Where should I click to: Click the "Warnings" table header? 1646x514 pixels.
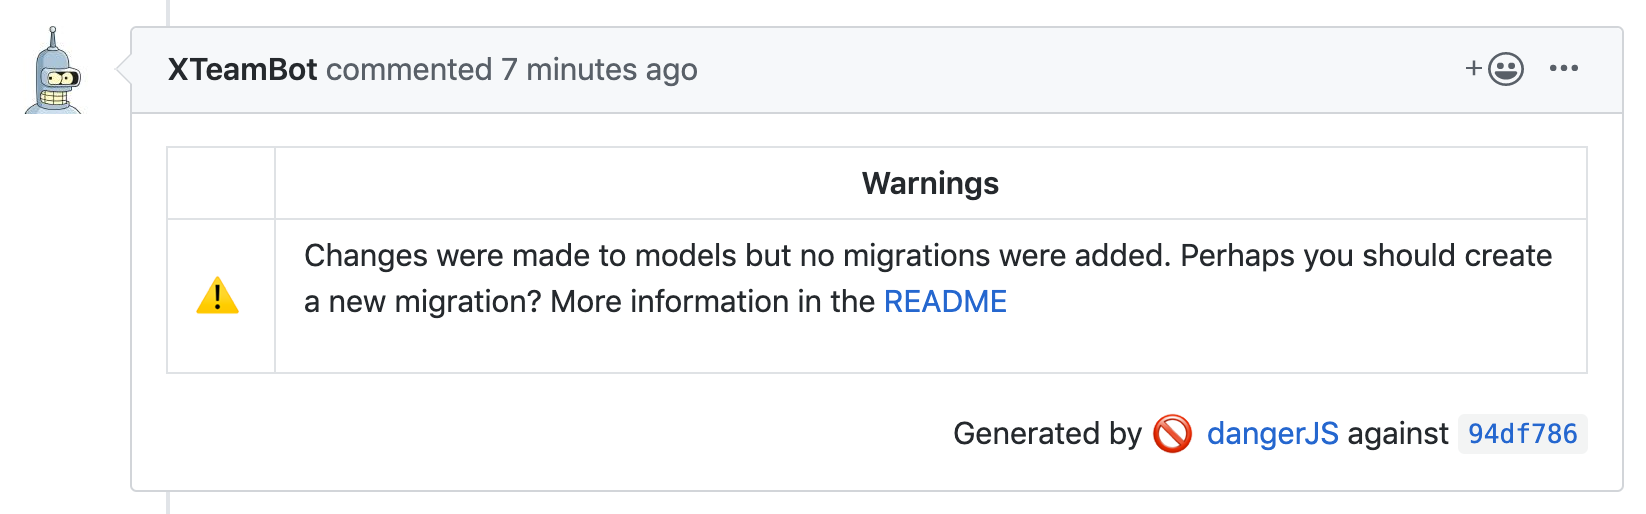point(930,184)
